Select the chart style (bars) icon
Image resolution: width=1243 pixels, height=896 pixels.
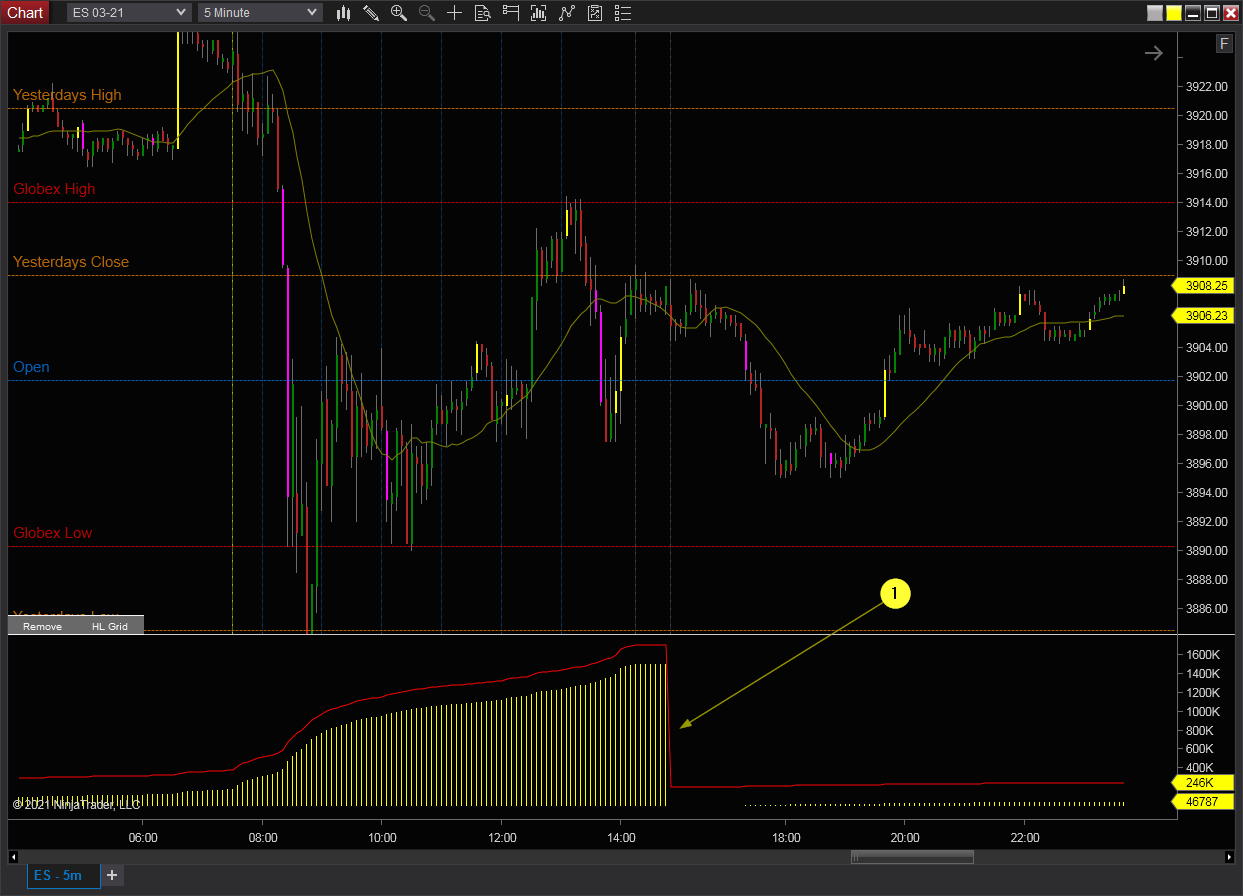(x=343, y=13)
